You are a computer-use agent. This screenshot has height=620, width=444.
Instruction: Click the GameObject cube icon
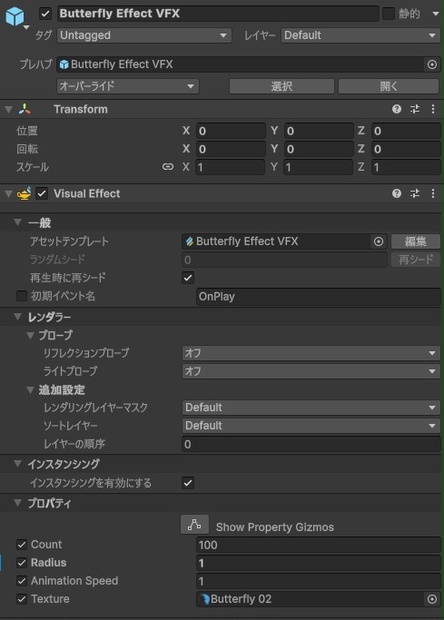coord(15,16)
